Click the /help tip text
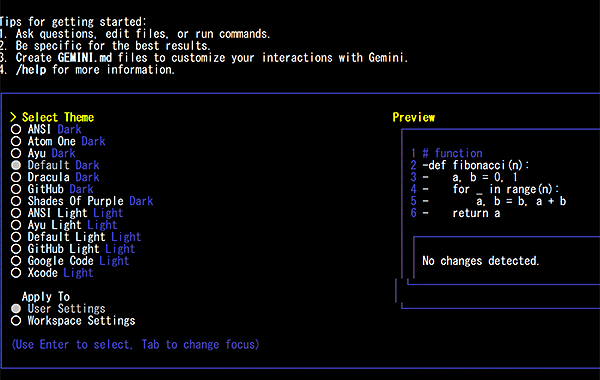The width and height of the screenshot is (600, 380). click(95, 70)
